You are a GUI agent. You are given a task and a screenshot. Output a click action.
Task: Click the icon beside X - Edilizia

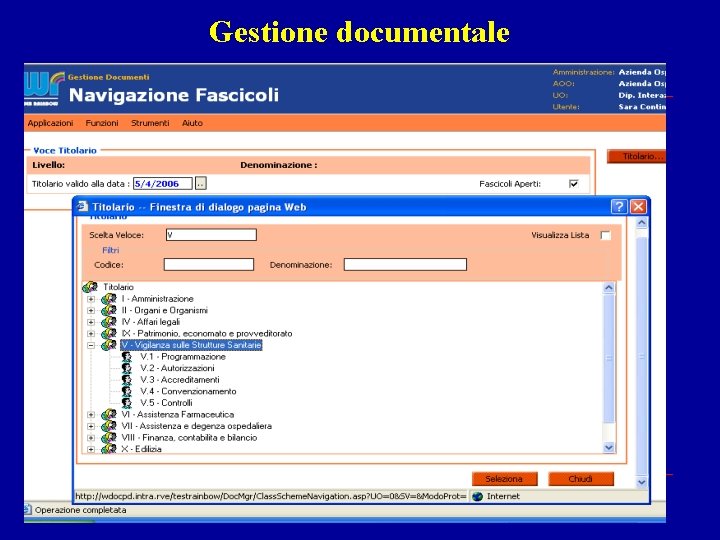coord(109,449)
